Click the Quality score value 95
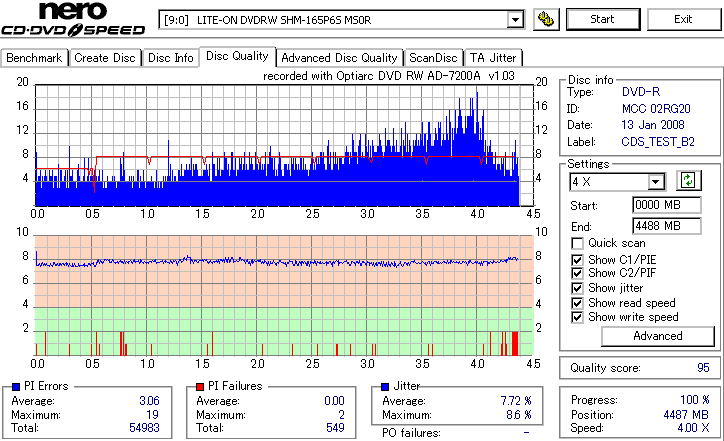This screenshot has width=724, height=441. pos(703,368)
